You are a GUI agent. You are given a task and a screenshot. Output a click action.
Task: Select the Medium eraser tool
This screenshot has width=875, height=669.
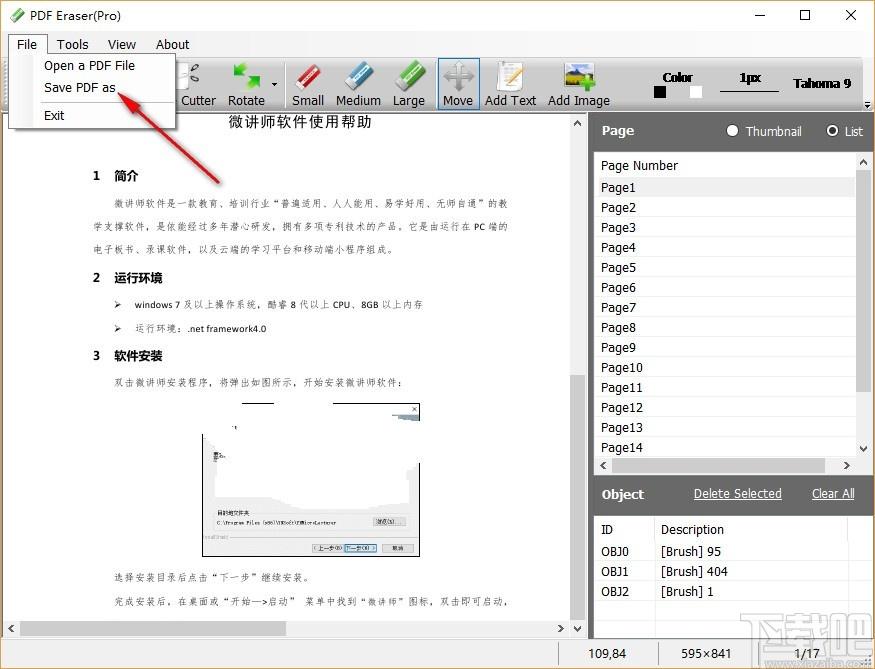[x=358, y=84]
